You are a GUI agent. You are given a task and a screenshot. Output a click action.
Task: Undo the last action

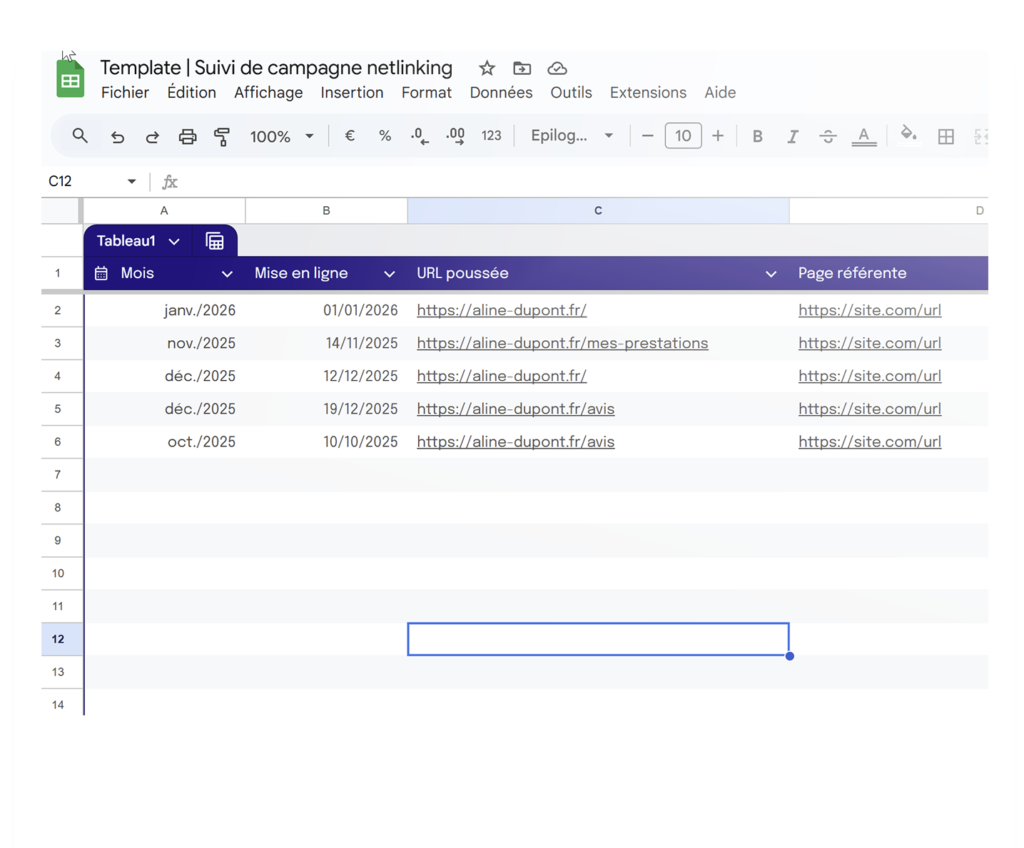coord(117,137)
